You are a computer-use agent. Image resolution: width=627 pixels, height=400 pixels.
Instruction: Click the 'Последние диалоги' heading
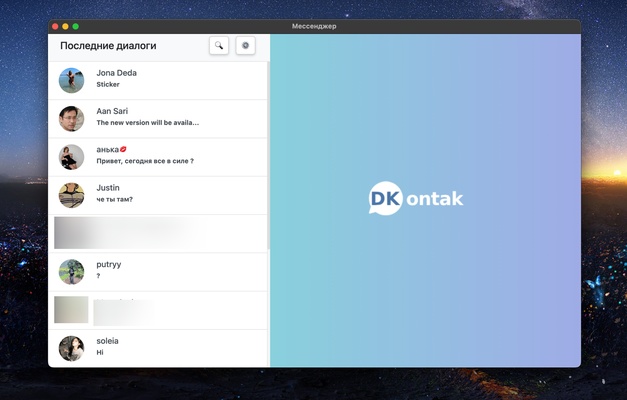[108, 46]
